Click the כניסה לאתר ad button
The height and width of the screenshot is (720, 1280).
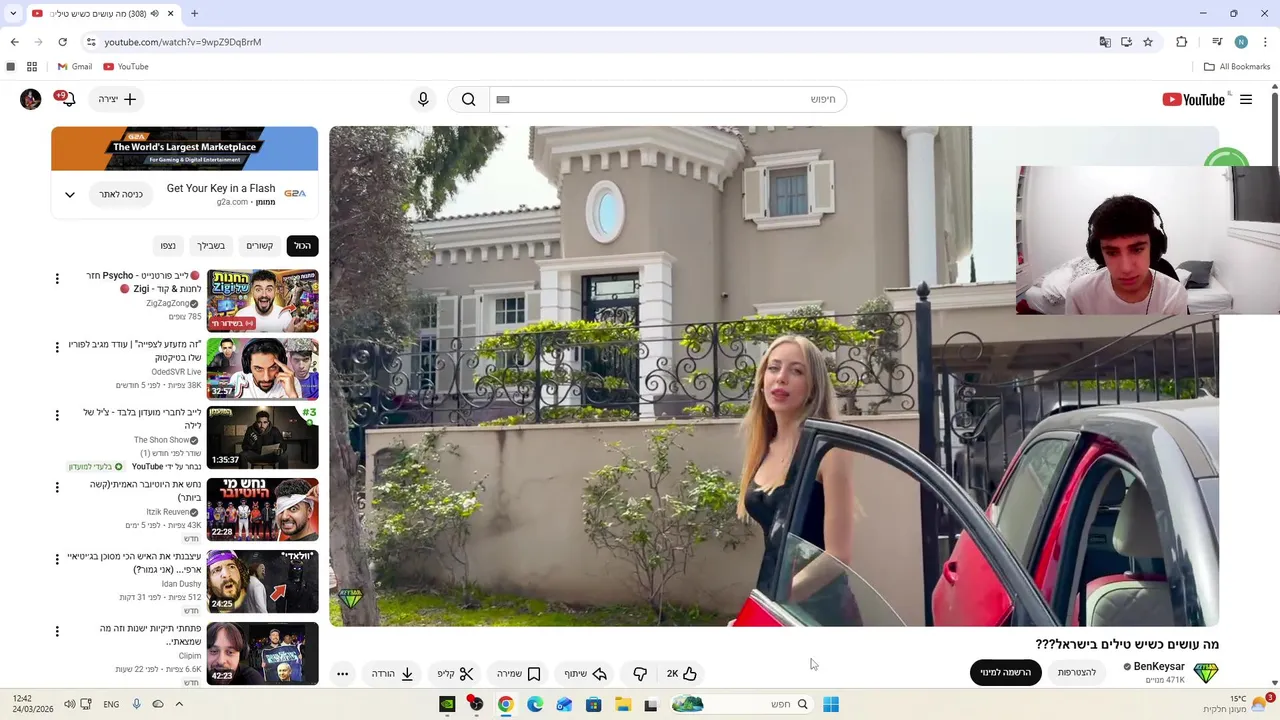(121, 195)
